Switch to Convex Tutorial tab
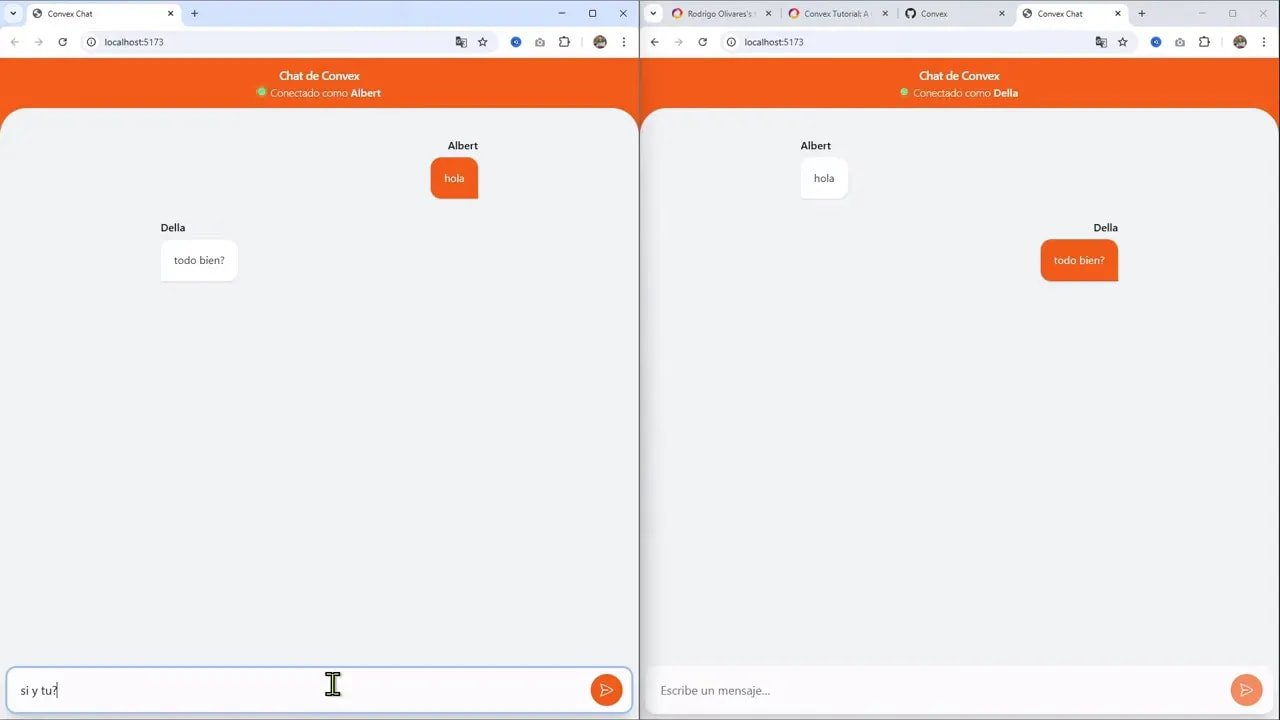Screen dimensions: 1280x720 (836, 14)
